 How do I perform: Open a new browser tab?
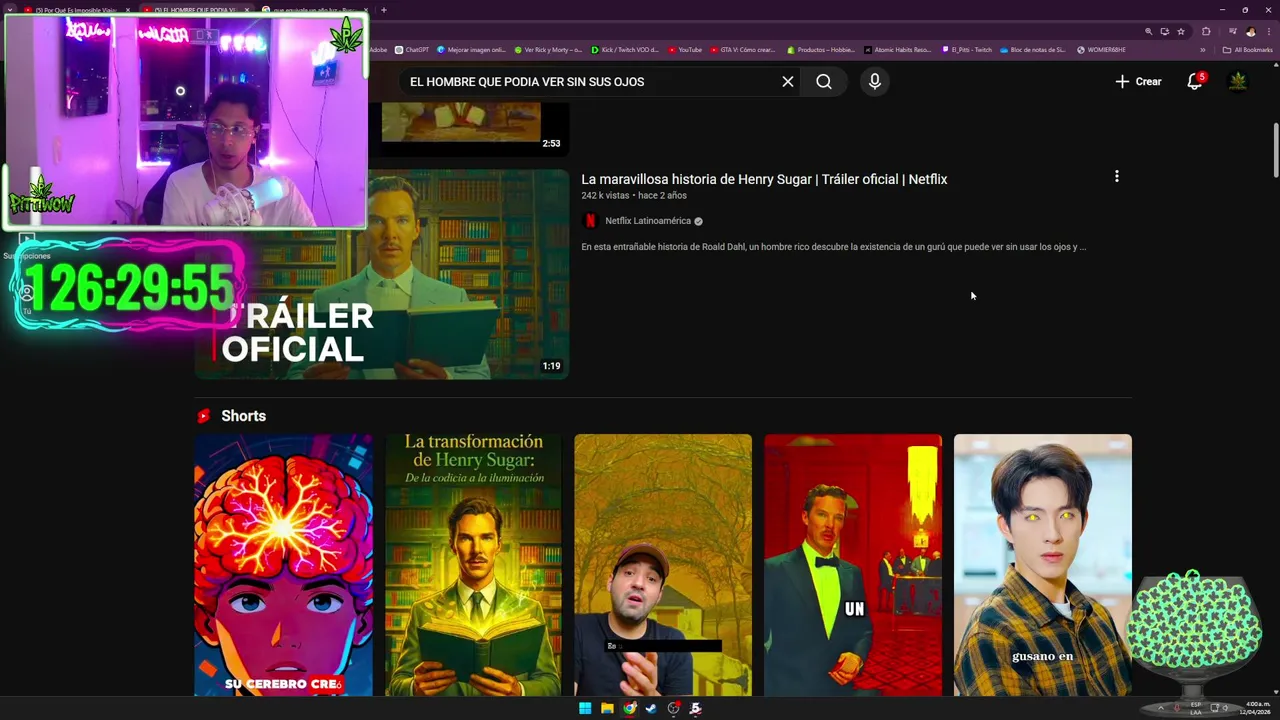click(384, 10)
